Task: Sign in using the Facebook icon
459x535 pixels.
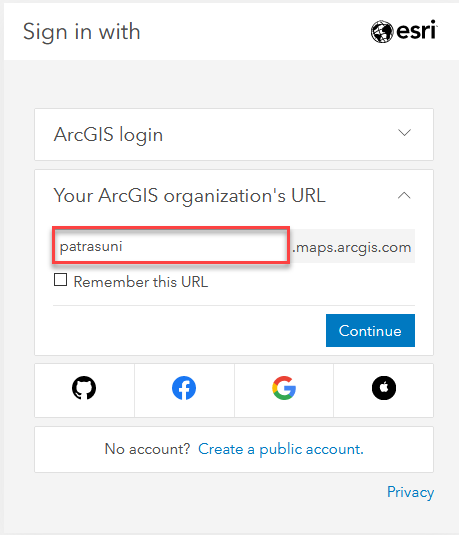Action: [184, 388]
